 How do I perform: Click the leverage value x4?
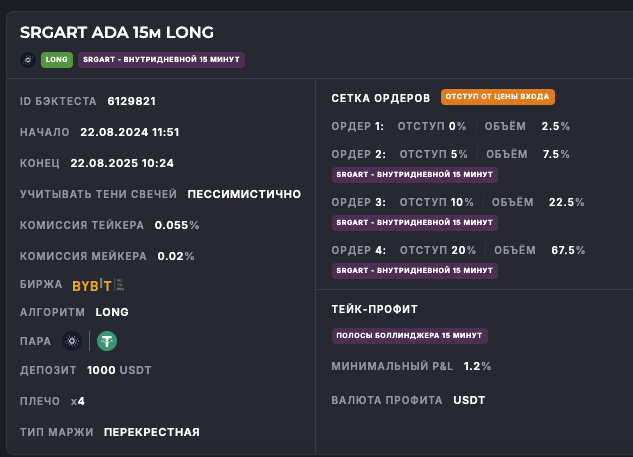[x=78, y=401]
